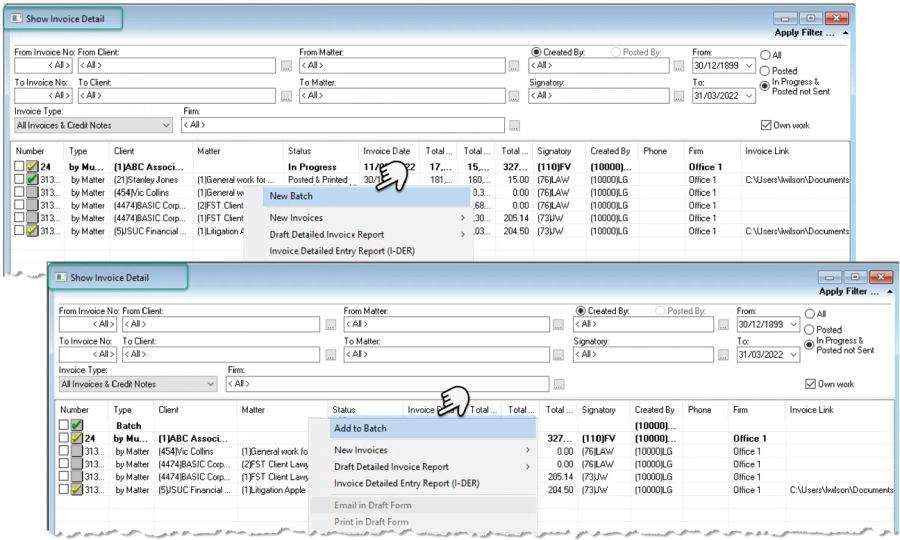This screenshot has height=540, width=900.
Task: Click the Show Invoice Detail window icon in upper window
Action: coord(16,18)
